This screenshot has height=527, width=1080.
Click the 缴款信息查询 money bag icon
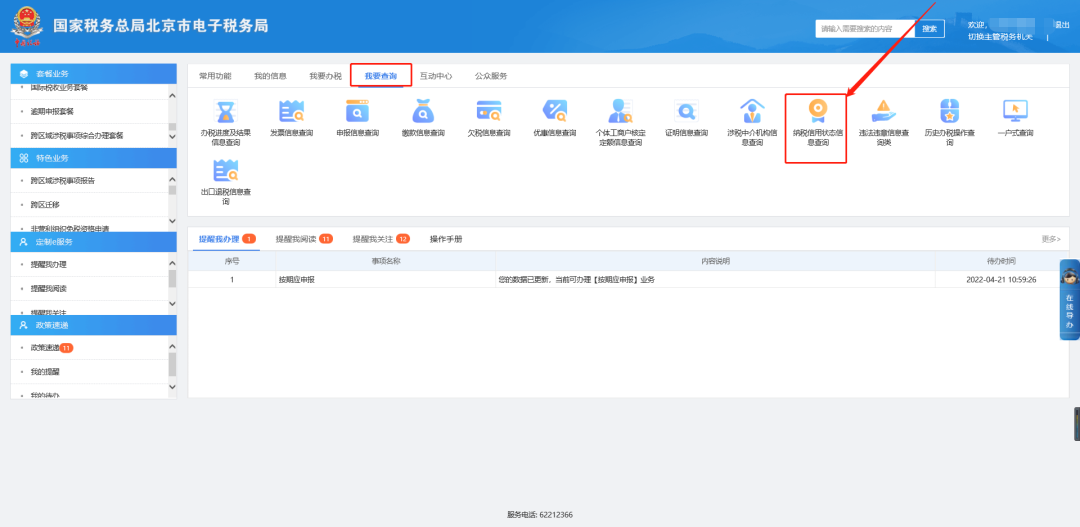tap(423, 111)
